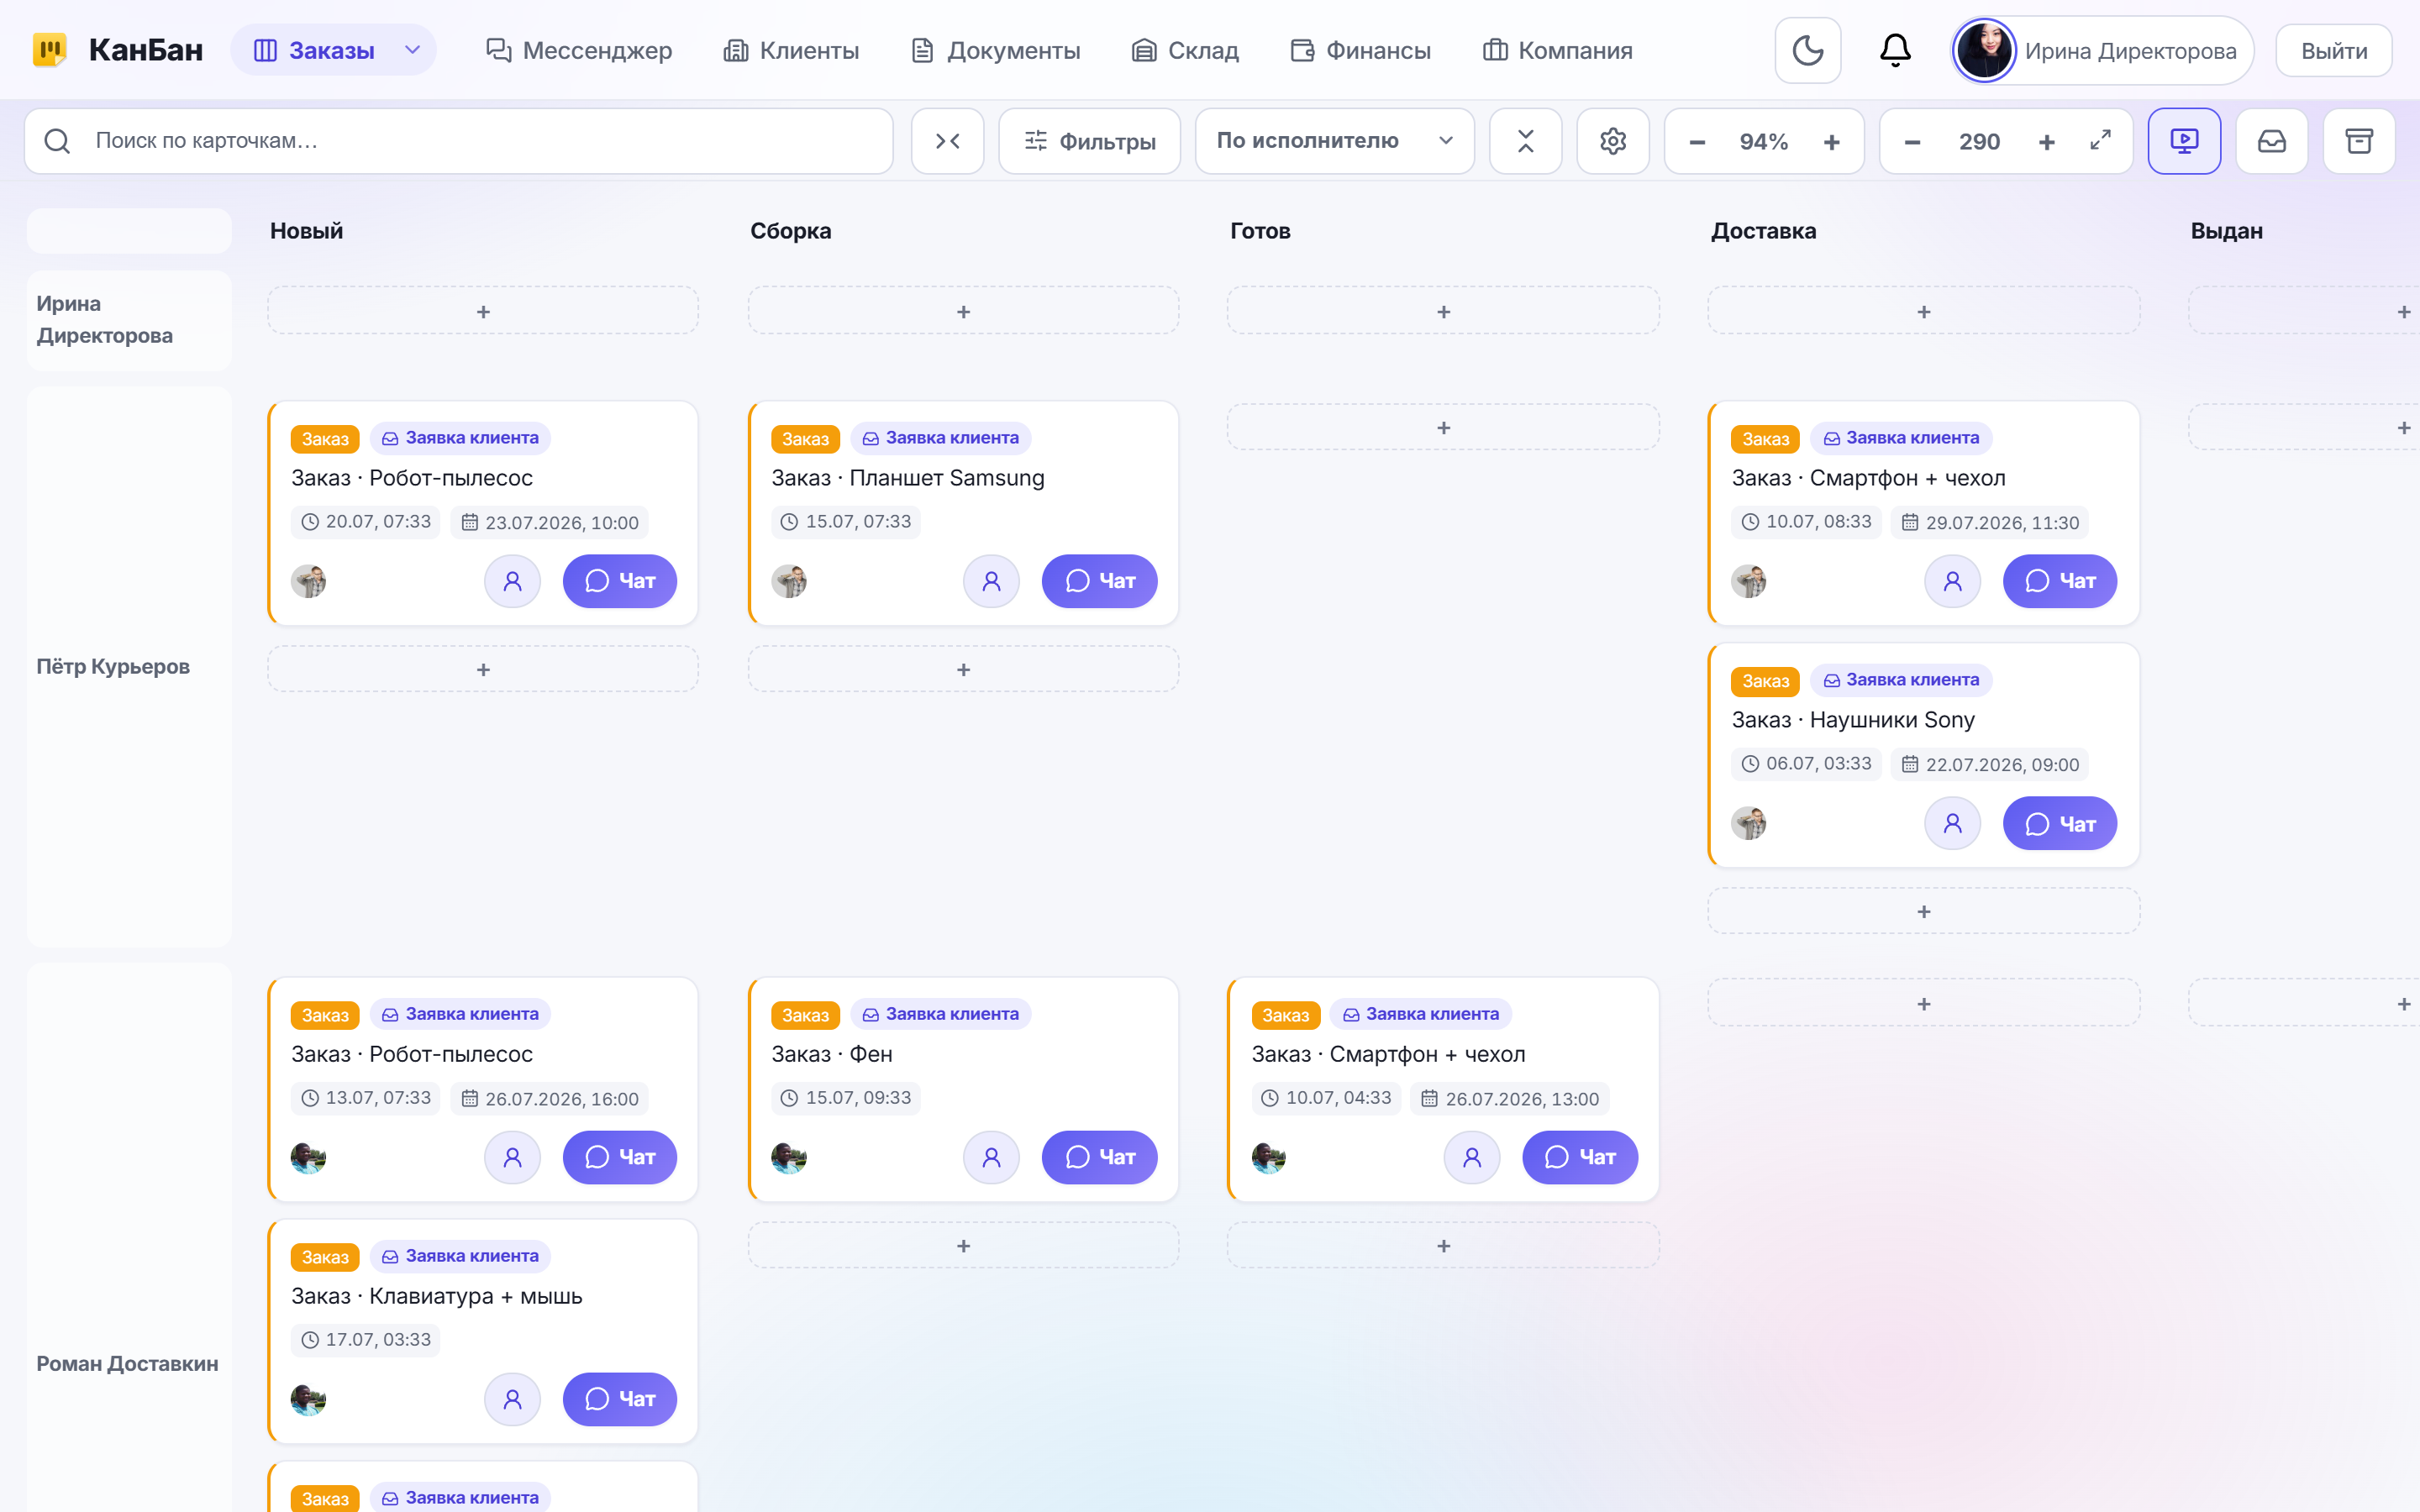
Task: Toggle dark mode moon icon
Action: tap(1807, 50)
